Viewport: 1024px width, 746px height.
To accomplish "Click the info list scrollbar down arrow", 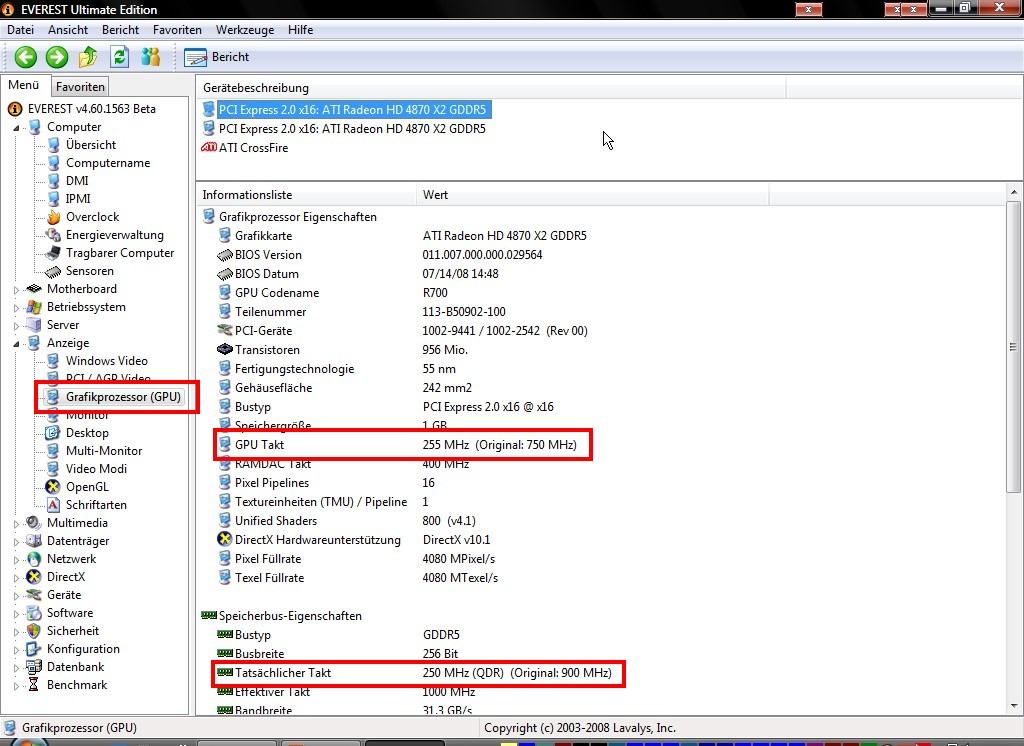I will [1014, 706].
